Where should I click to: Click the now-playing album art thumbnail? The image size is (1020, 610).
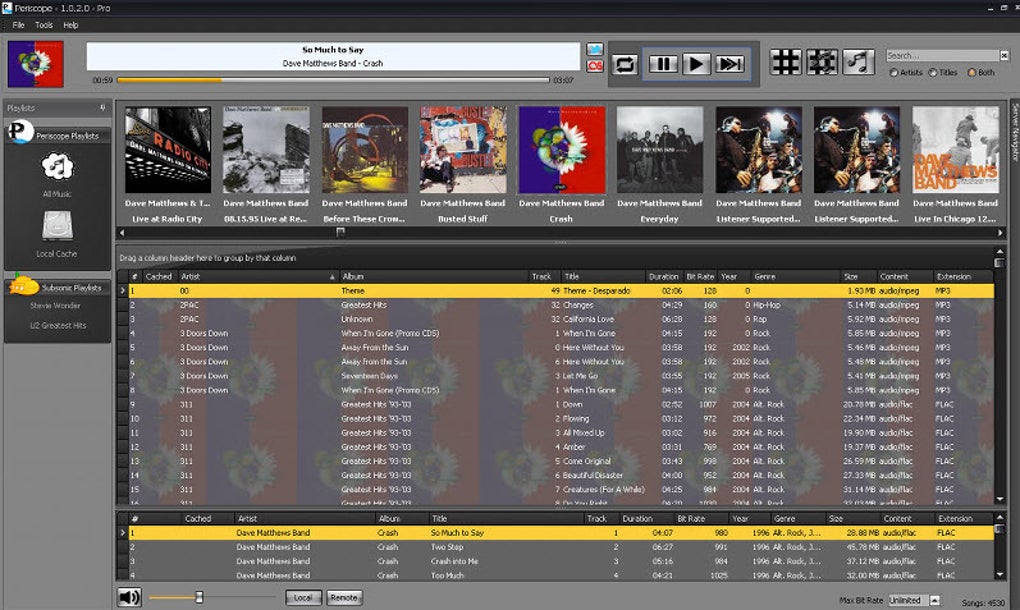click(x=36, y=64)
